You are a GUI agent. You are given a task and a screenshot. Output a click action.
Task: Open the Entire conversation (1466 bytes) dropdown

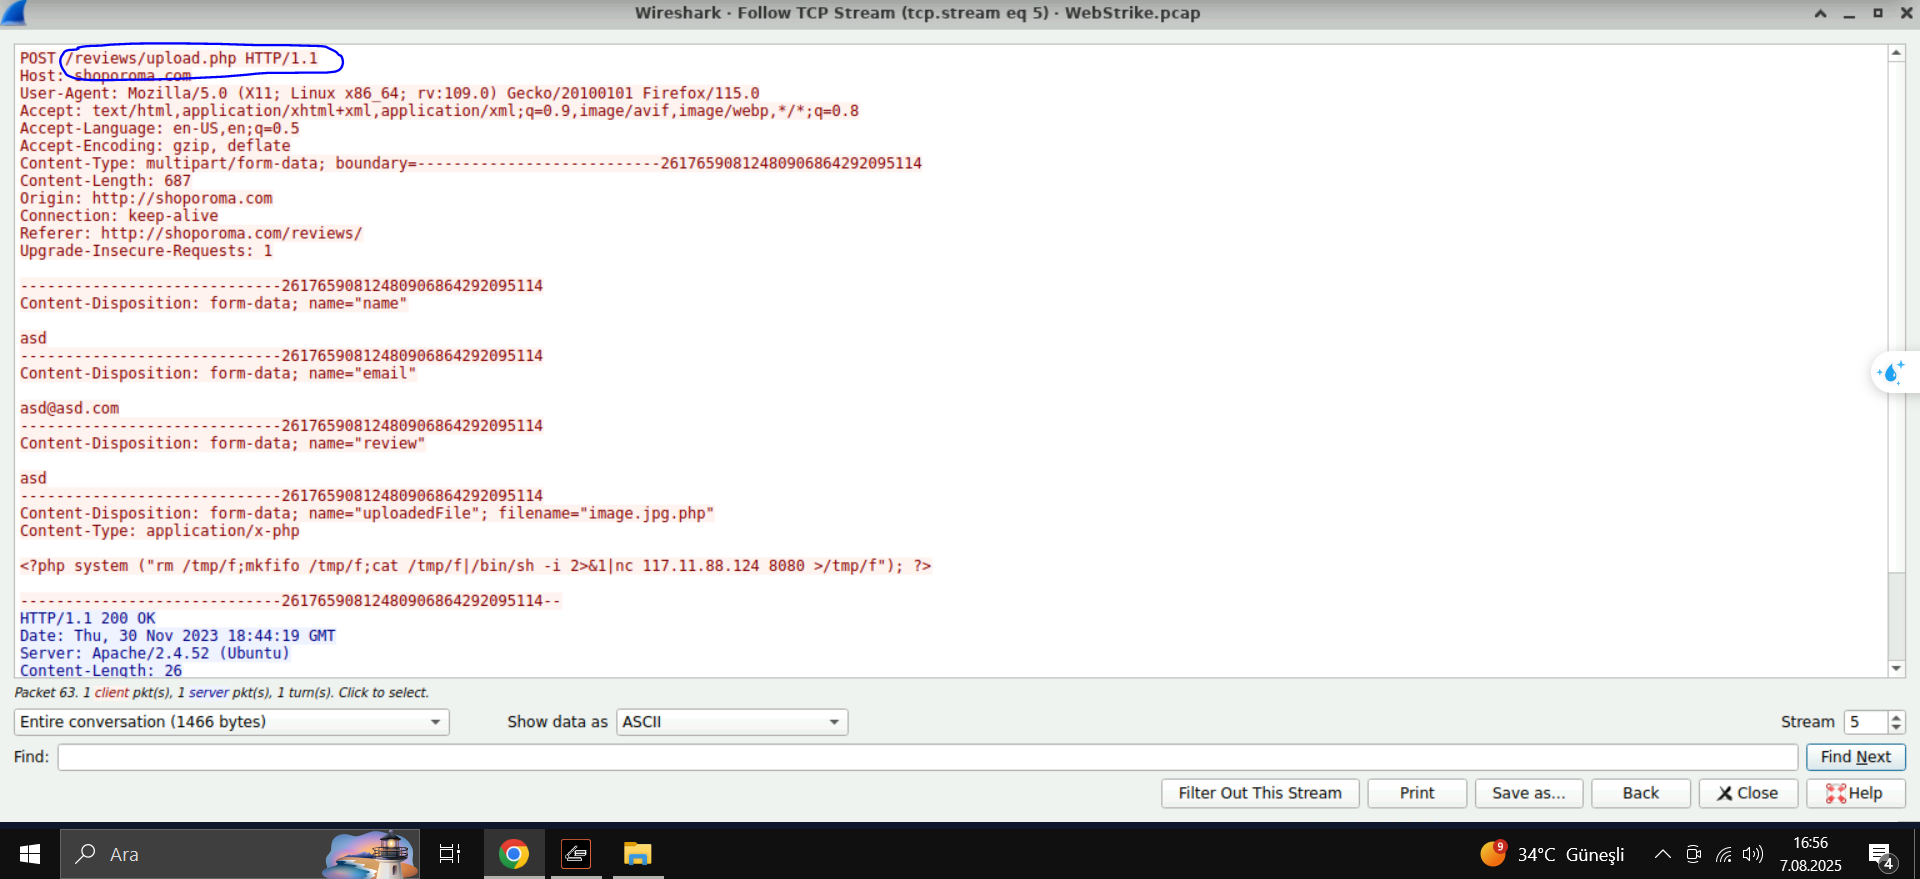pos(231,722)
